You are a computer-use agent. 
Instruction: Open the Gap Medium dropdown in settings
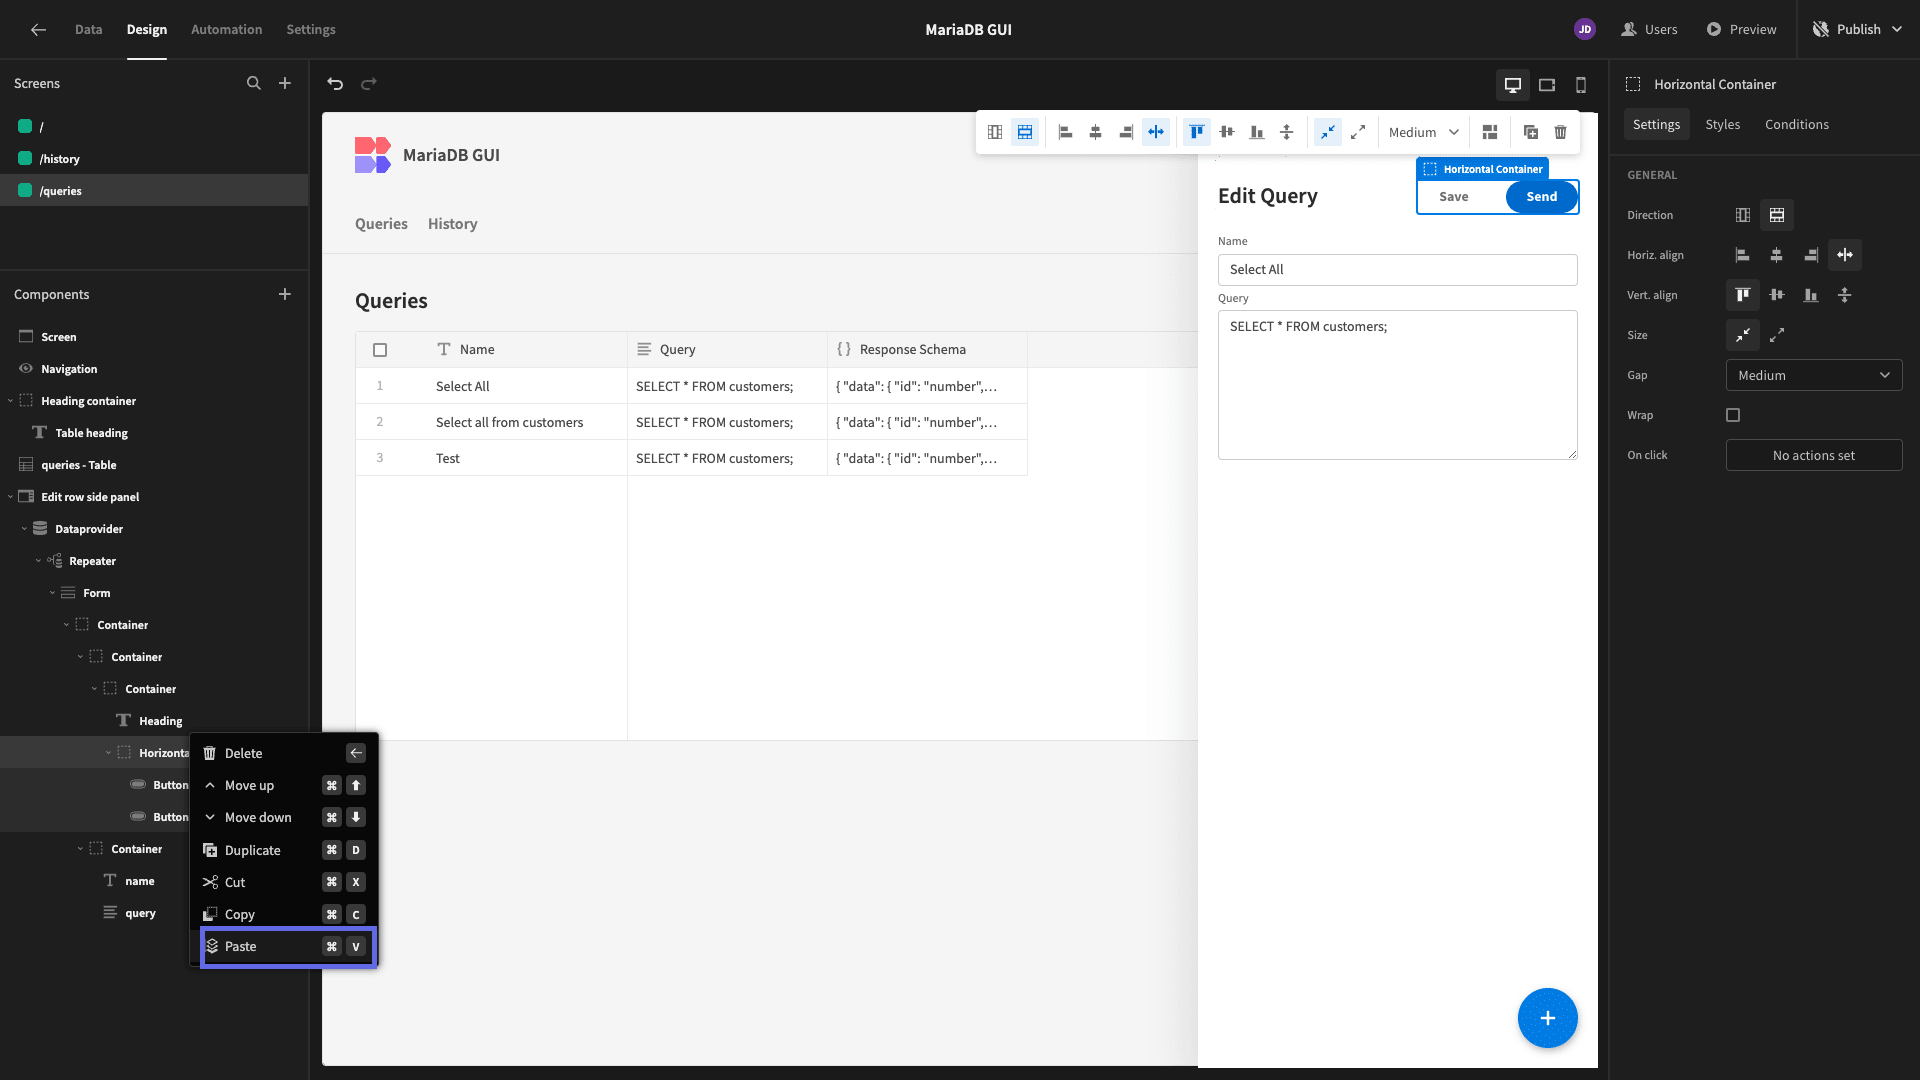pyautogui.click(x=1814, y=375)
